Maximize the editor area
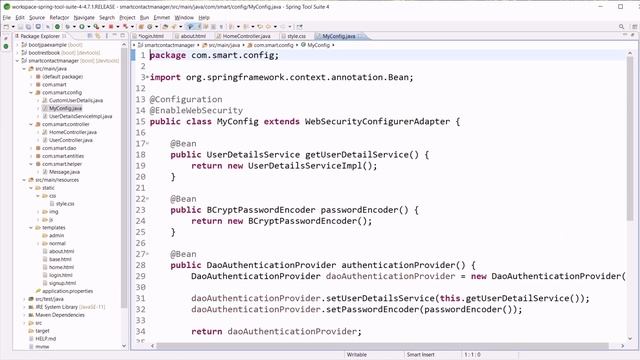640x360 pixels. [x=632, y=36]
